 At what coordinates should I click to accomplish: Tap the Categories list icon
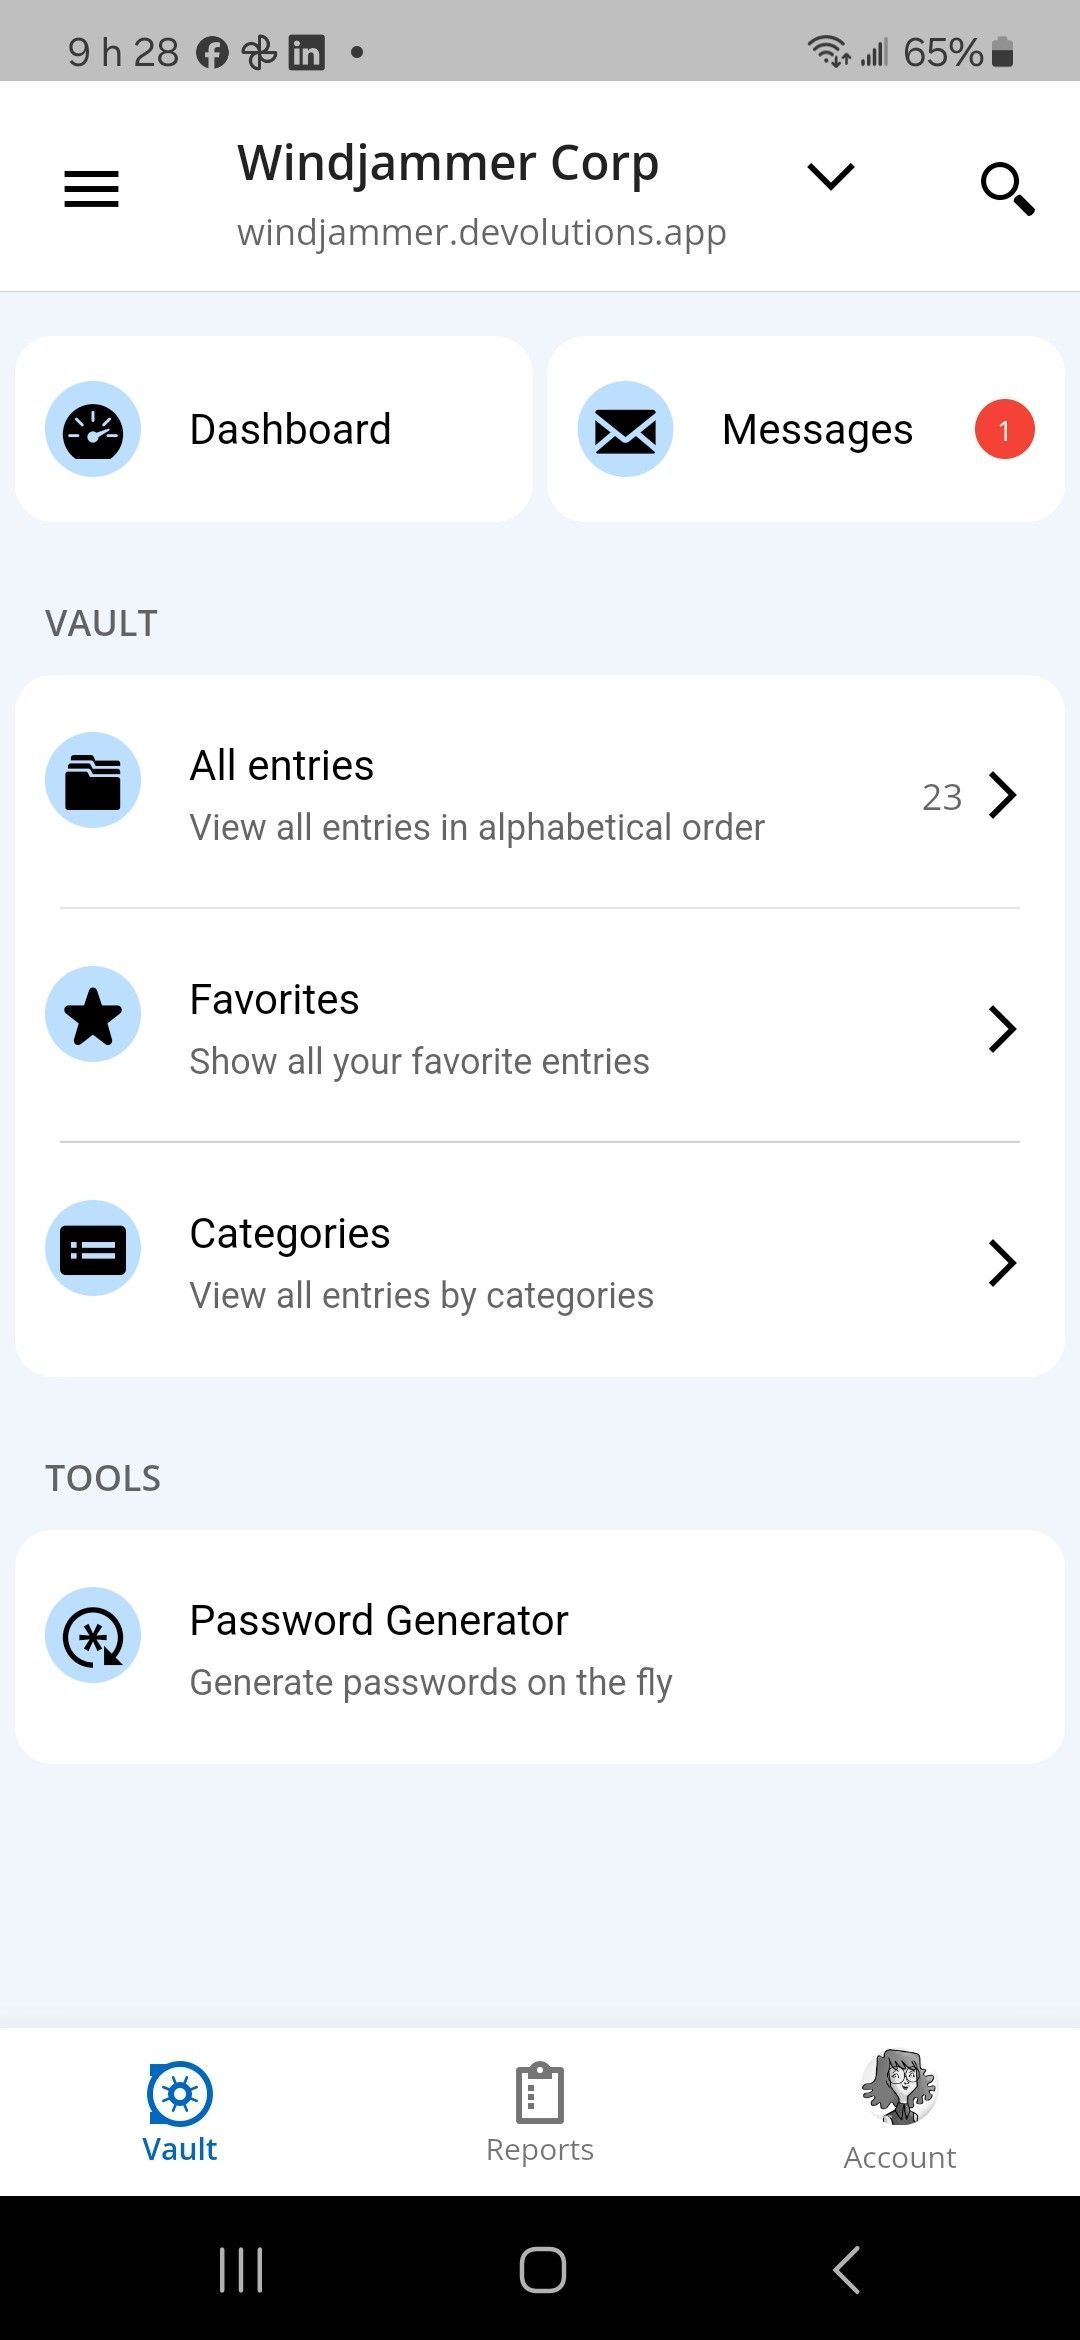tap(93, 1248)
